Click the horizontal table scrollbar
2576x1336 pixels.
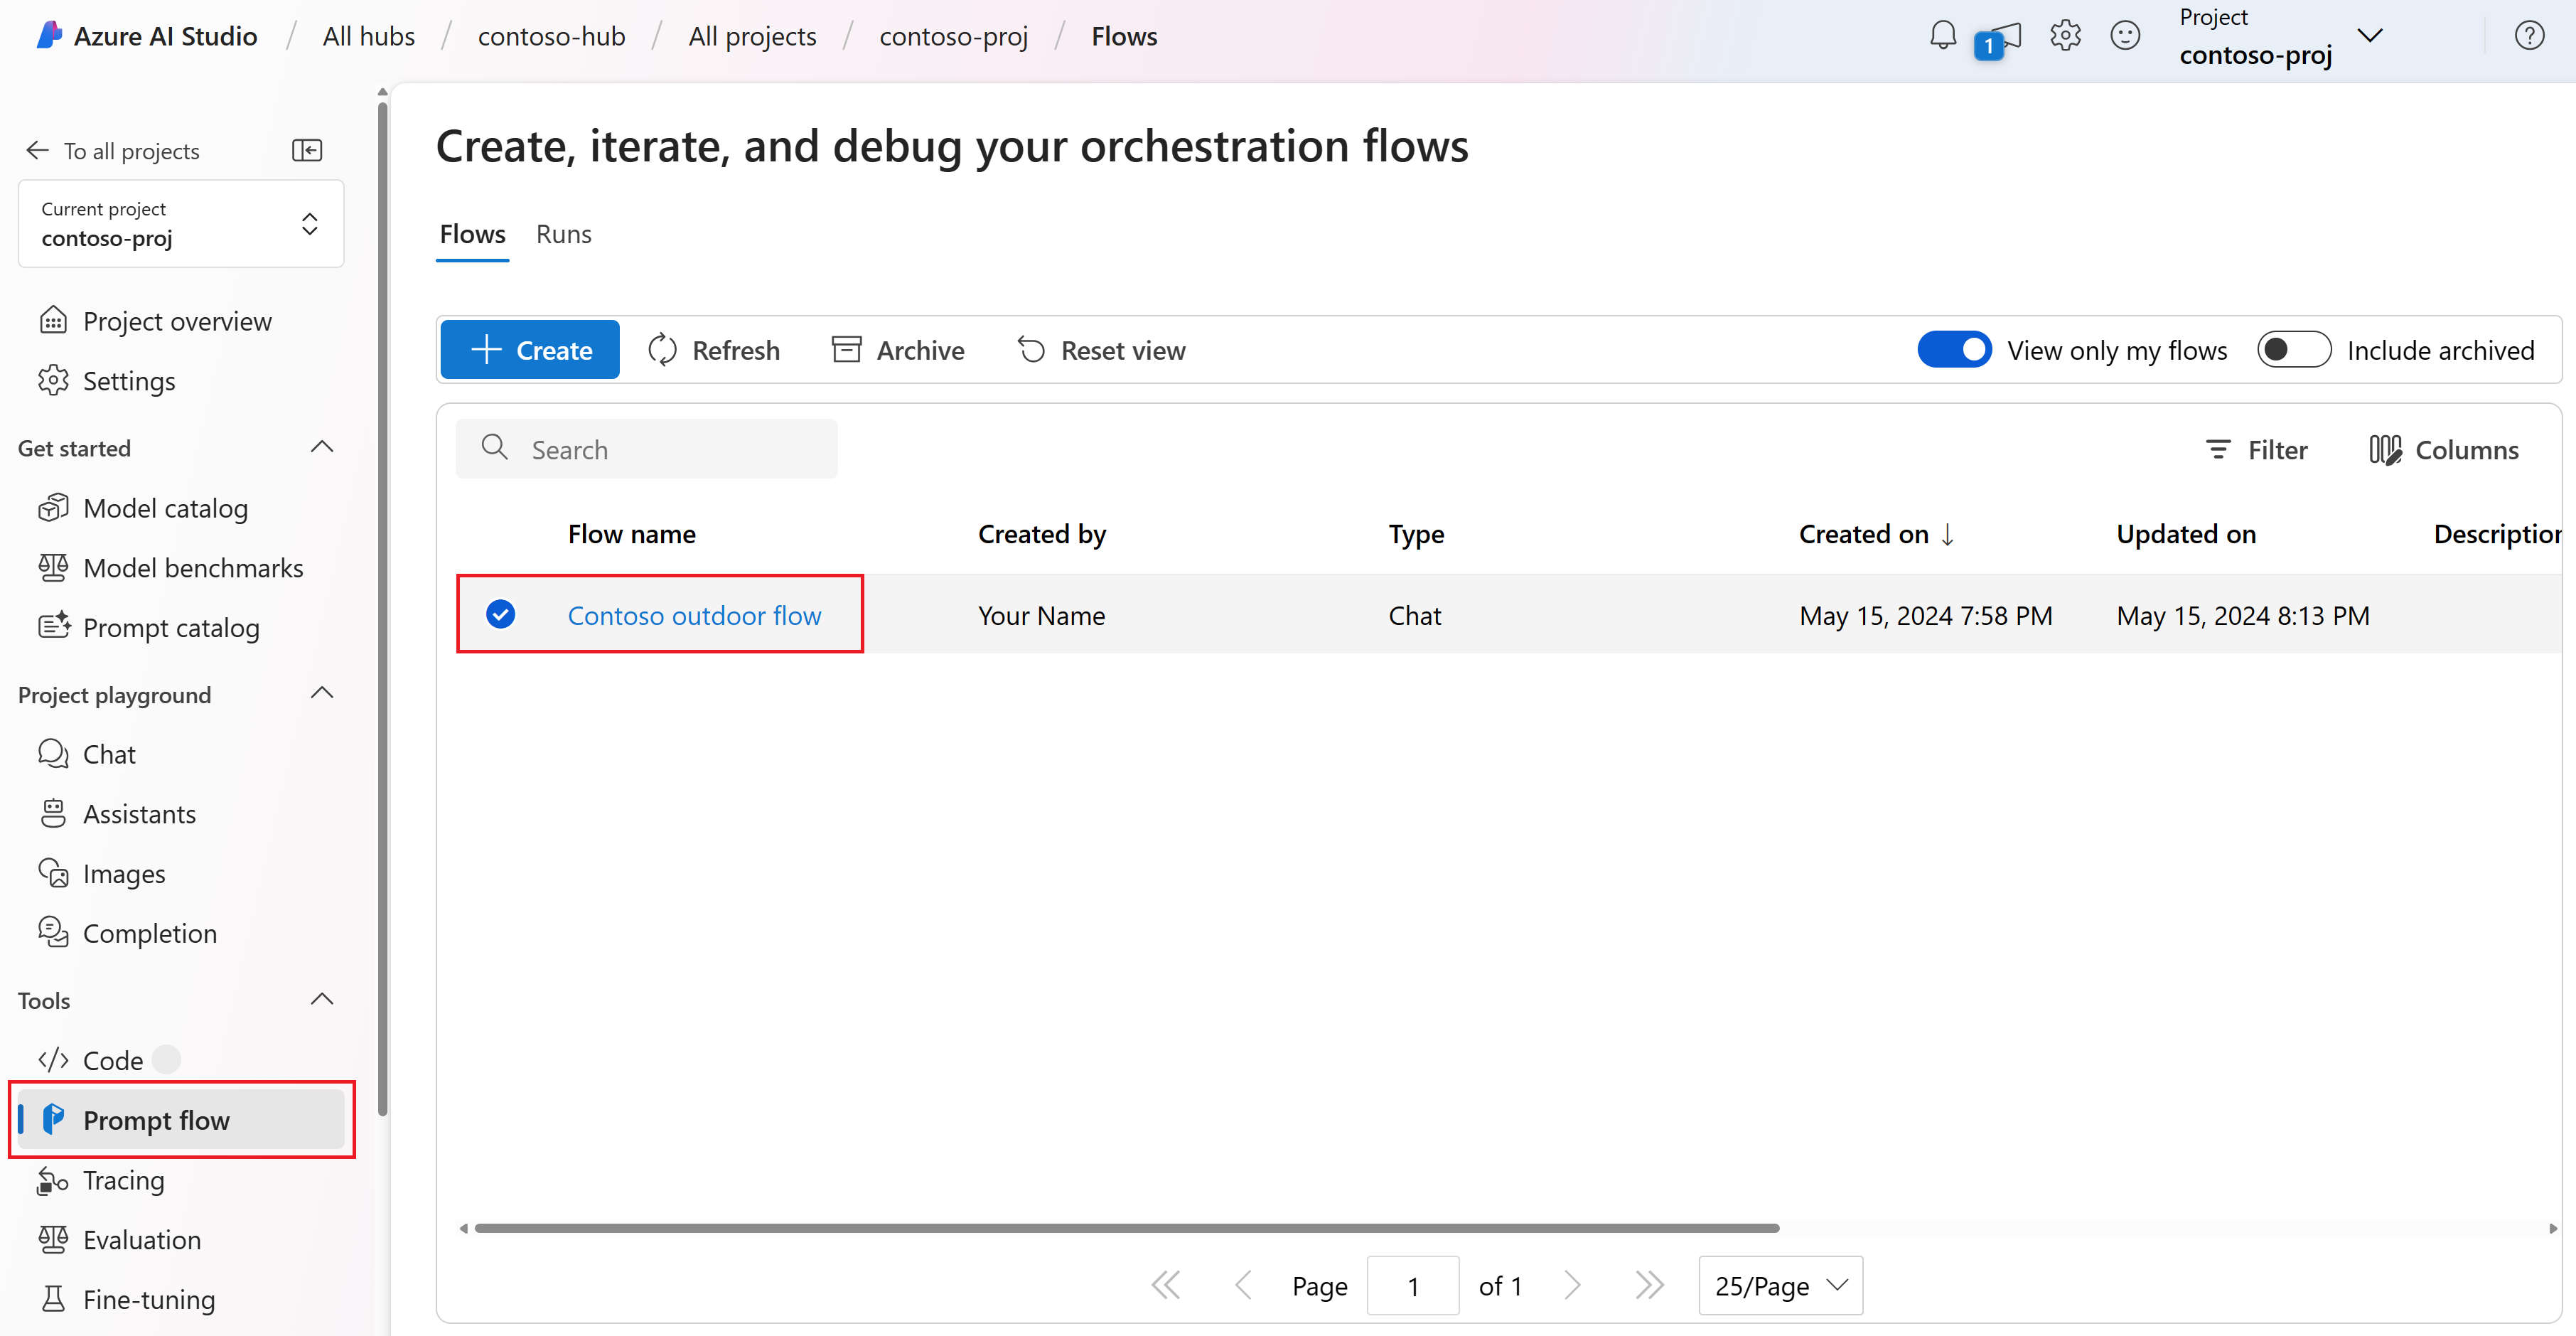click(x=1126, y=1228)
